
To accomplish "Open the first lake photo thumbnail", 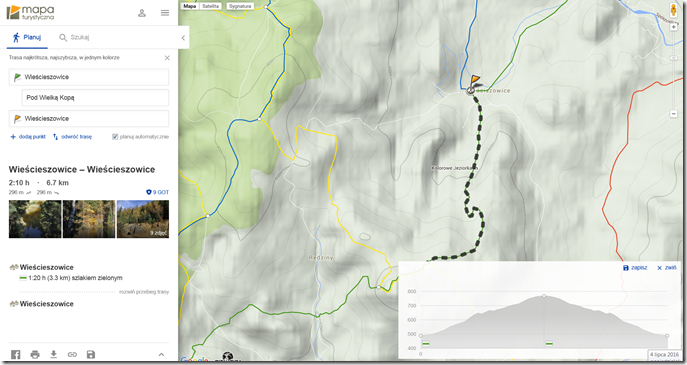I will 35,219.
